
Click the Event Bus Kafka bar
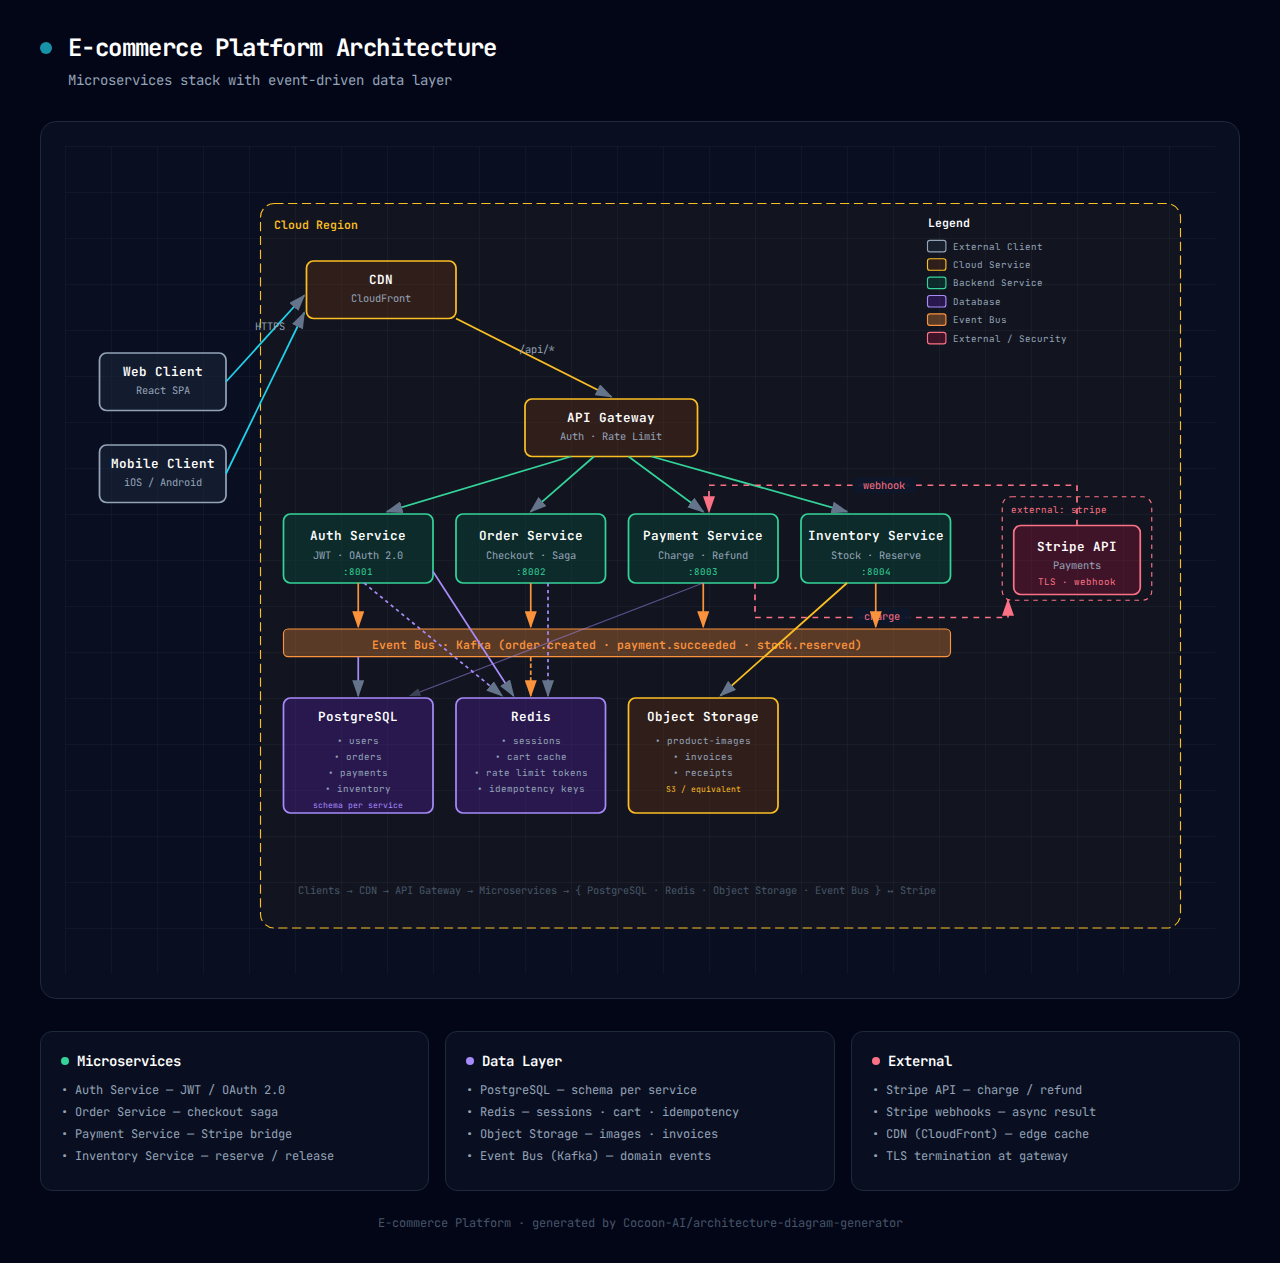pyautogui.click(x=616, y=644)
